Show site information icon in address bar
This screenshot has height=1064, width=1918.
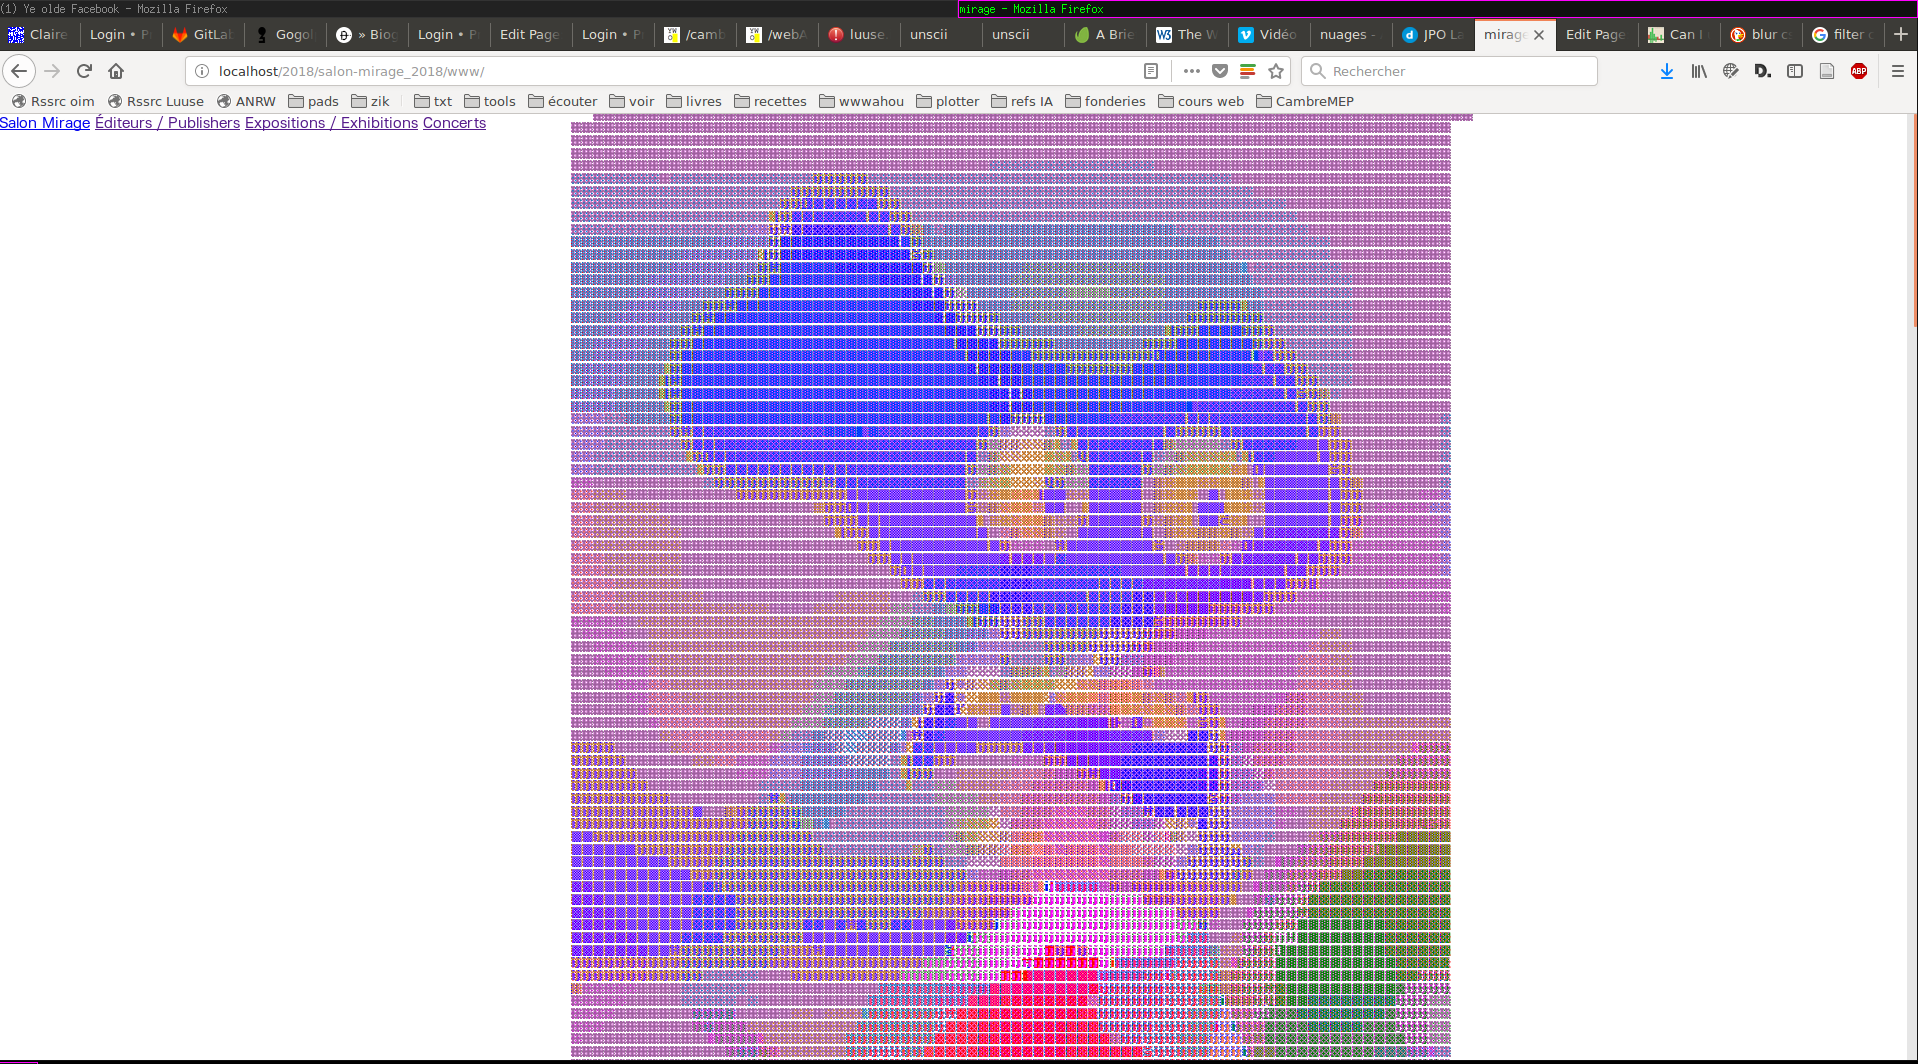202,71
